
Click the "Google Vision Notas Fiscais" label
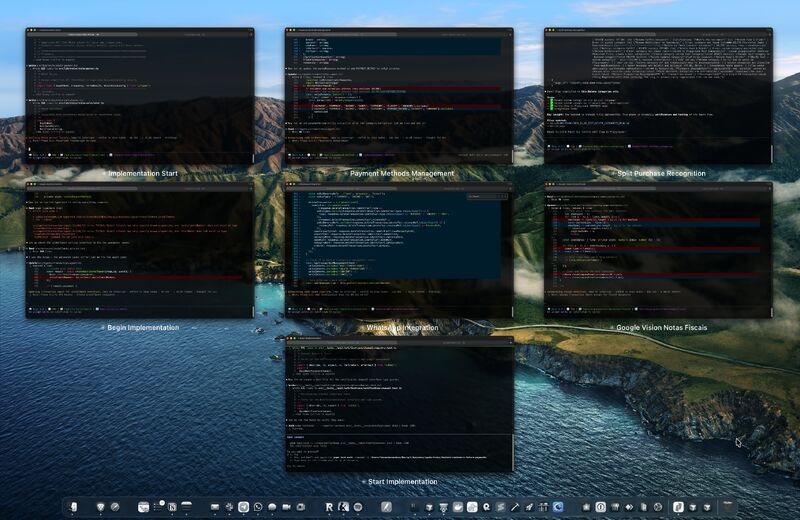661,328
